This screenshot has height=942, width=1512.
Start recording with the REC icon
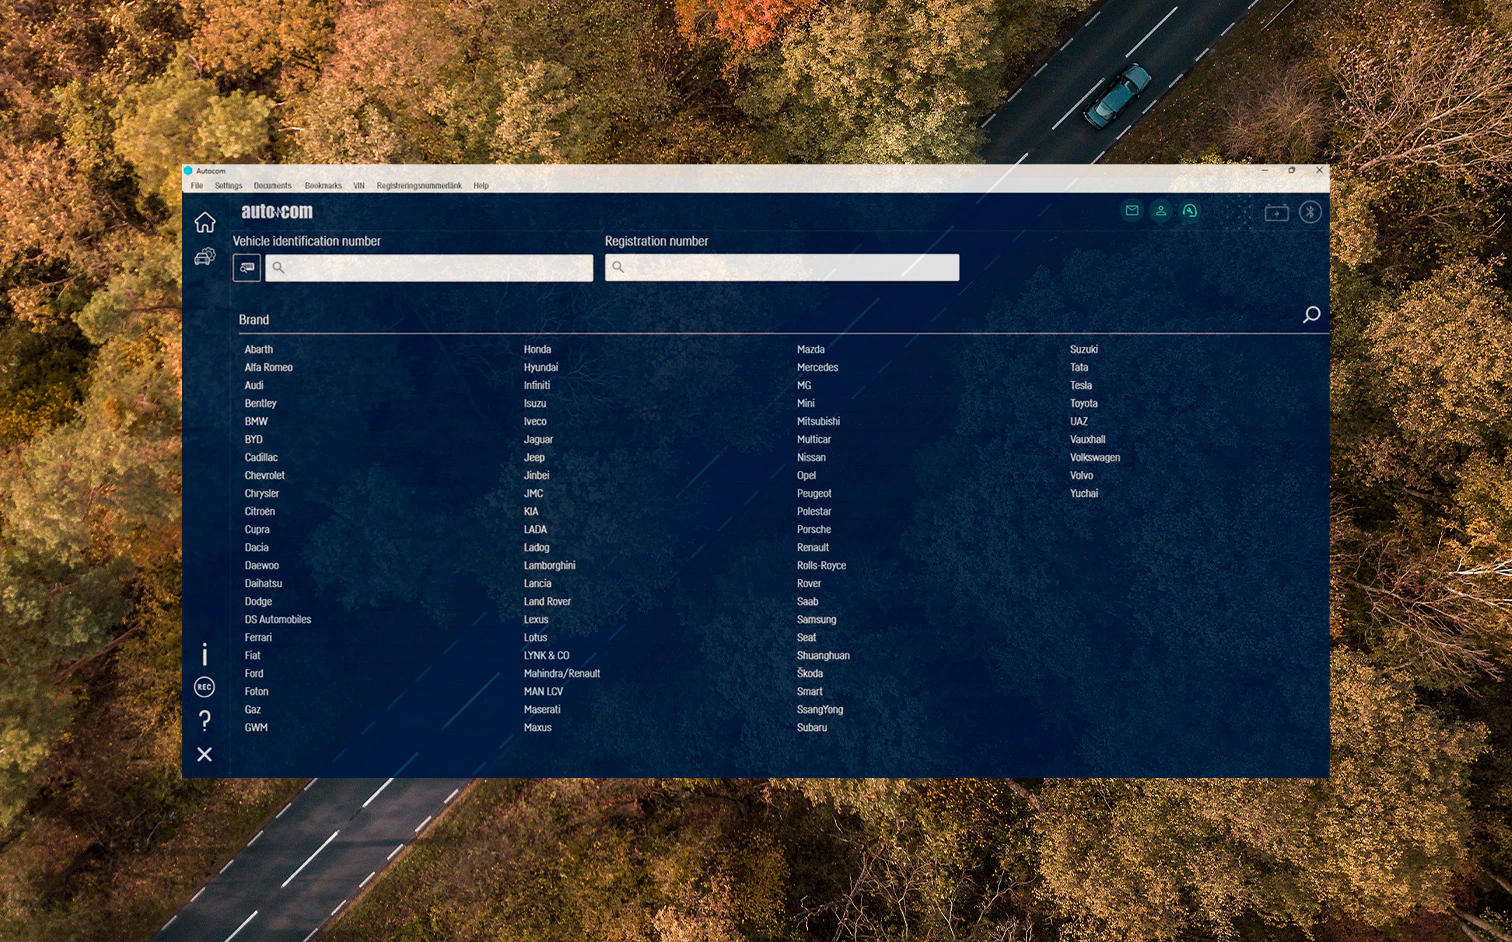pos(204,687)
